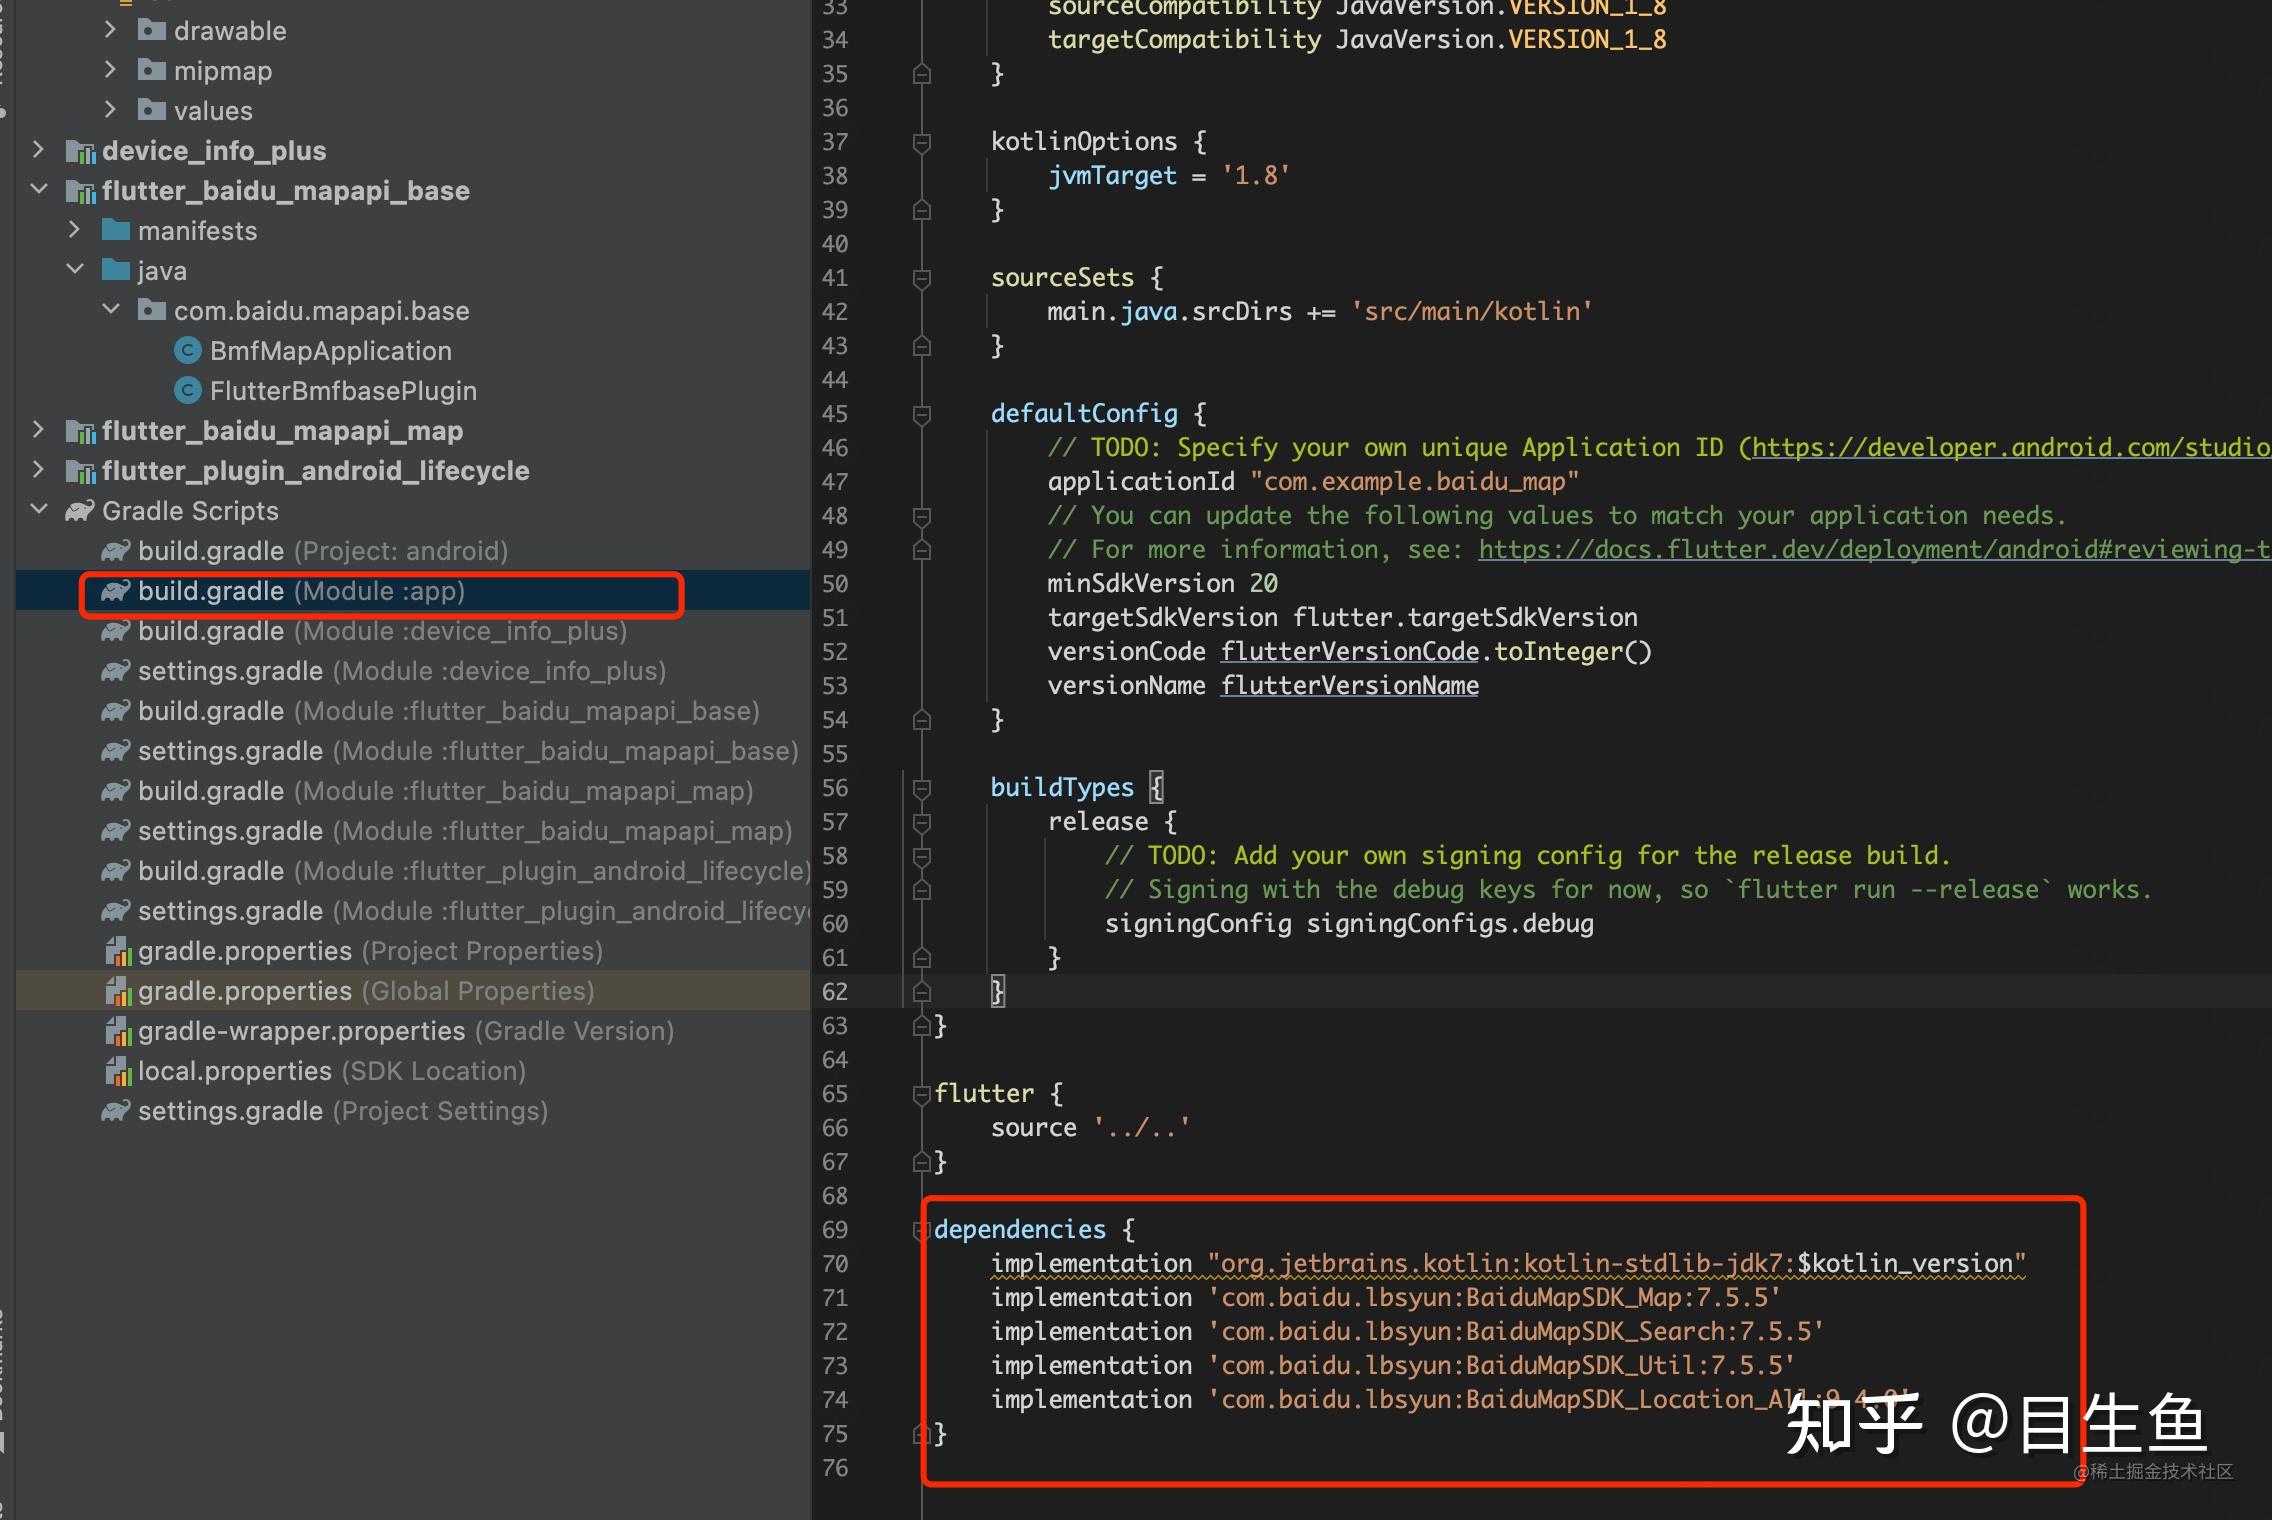The width and height of the screenshot is (2272, 1520).
Task: Click the manifests folder icon
Action: point(116,230)
